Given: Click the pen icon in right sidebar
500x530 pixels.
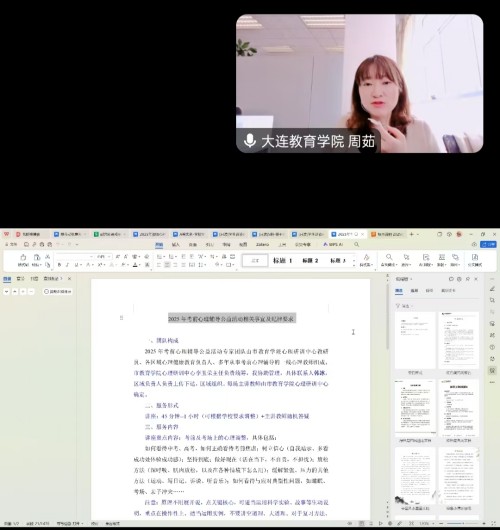Looking at the screenshot, I should click(493, 289).
